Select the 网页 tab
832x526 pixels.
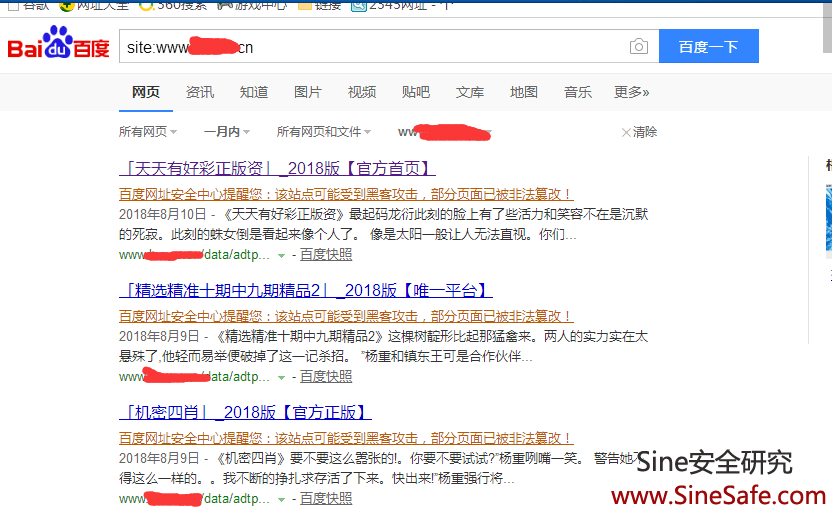coord(146,92)
